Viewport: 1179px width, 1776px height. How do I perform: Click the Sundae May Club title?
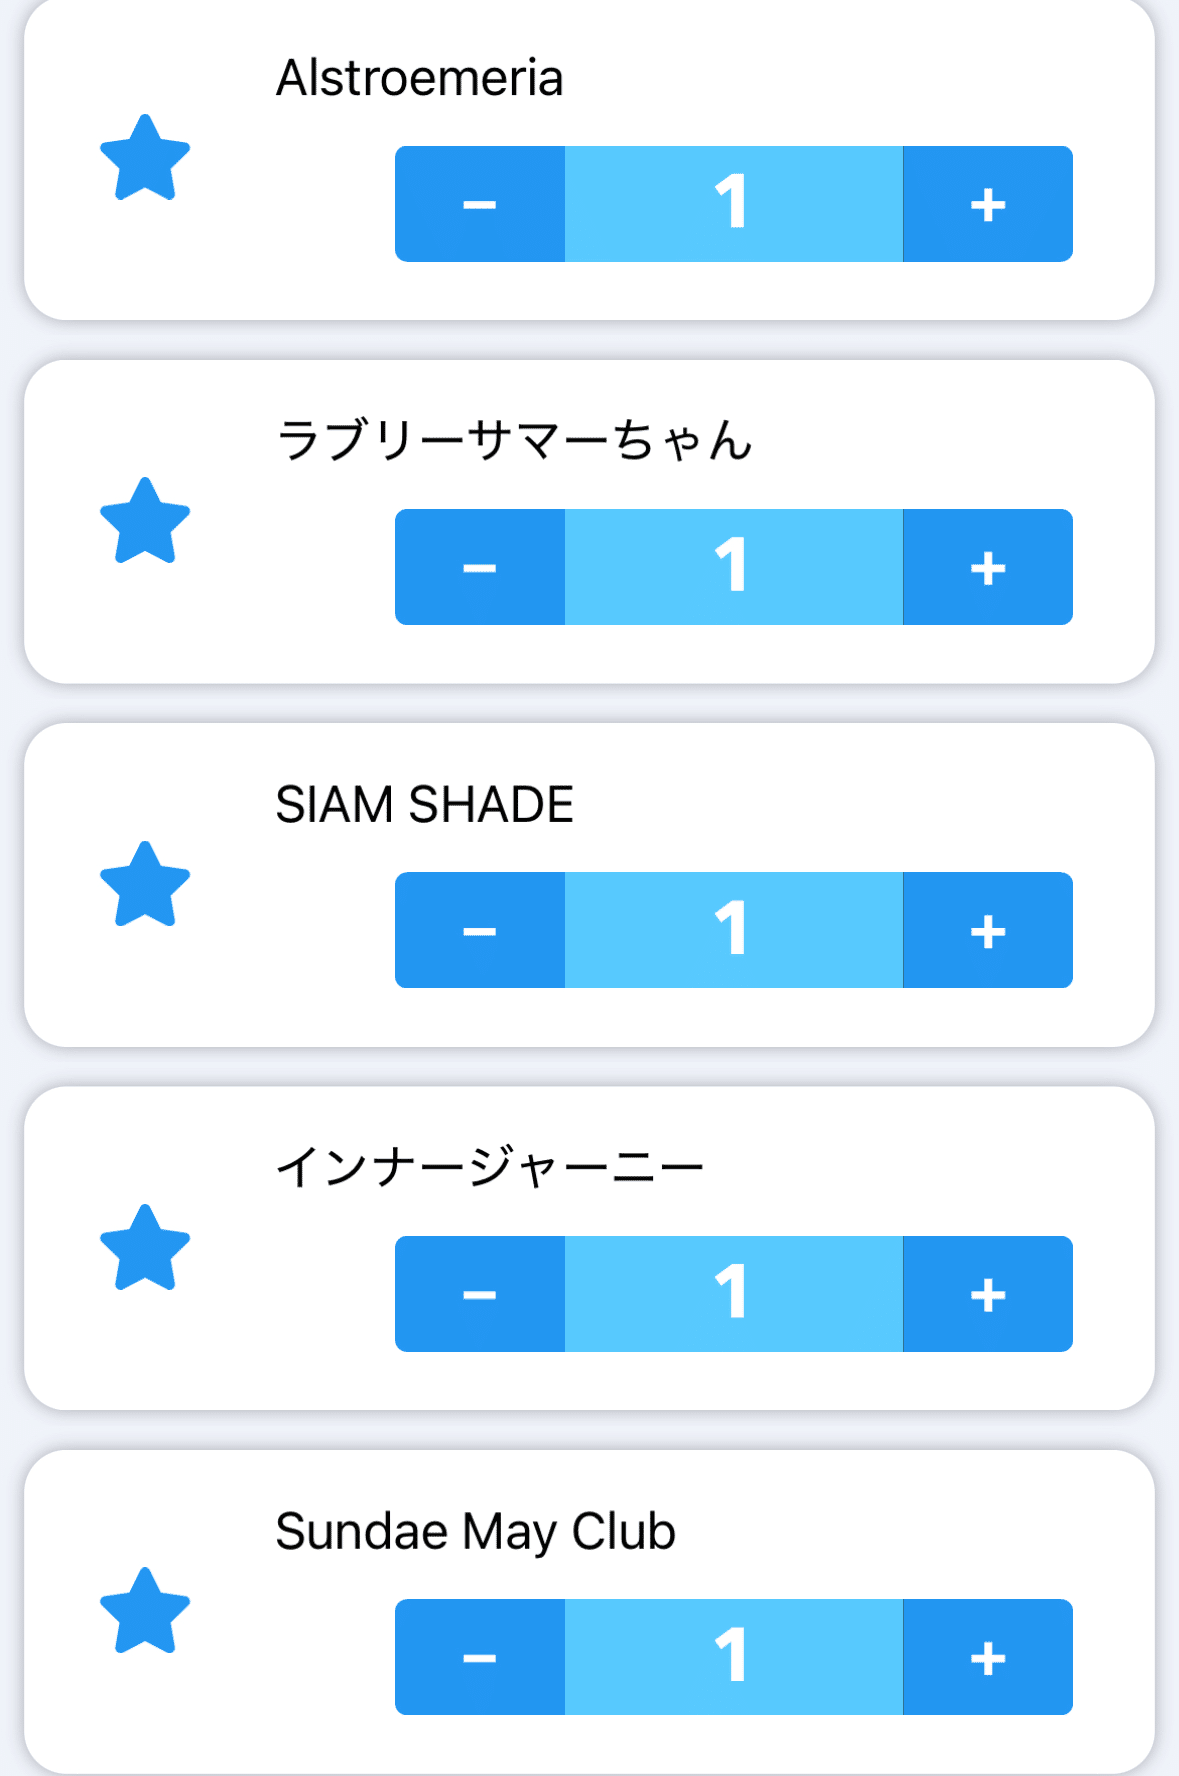(475, 1531)
